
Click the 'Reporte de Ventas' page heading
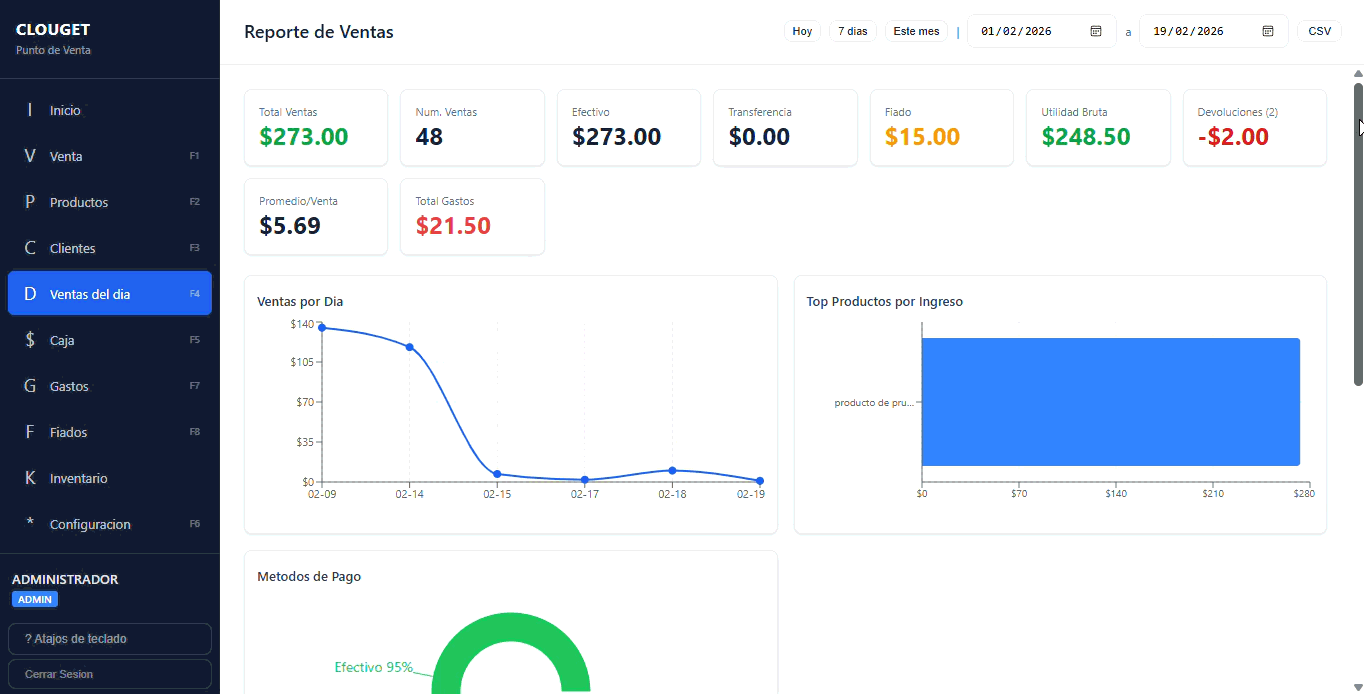(x=319, y=32)
